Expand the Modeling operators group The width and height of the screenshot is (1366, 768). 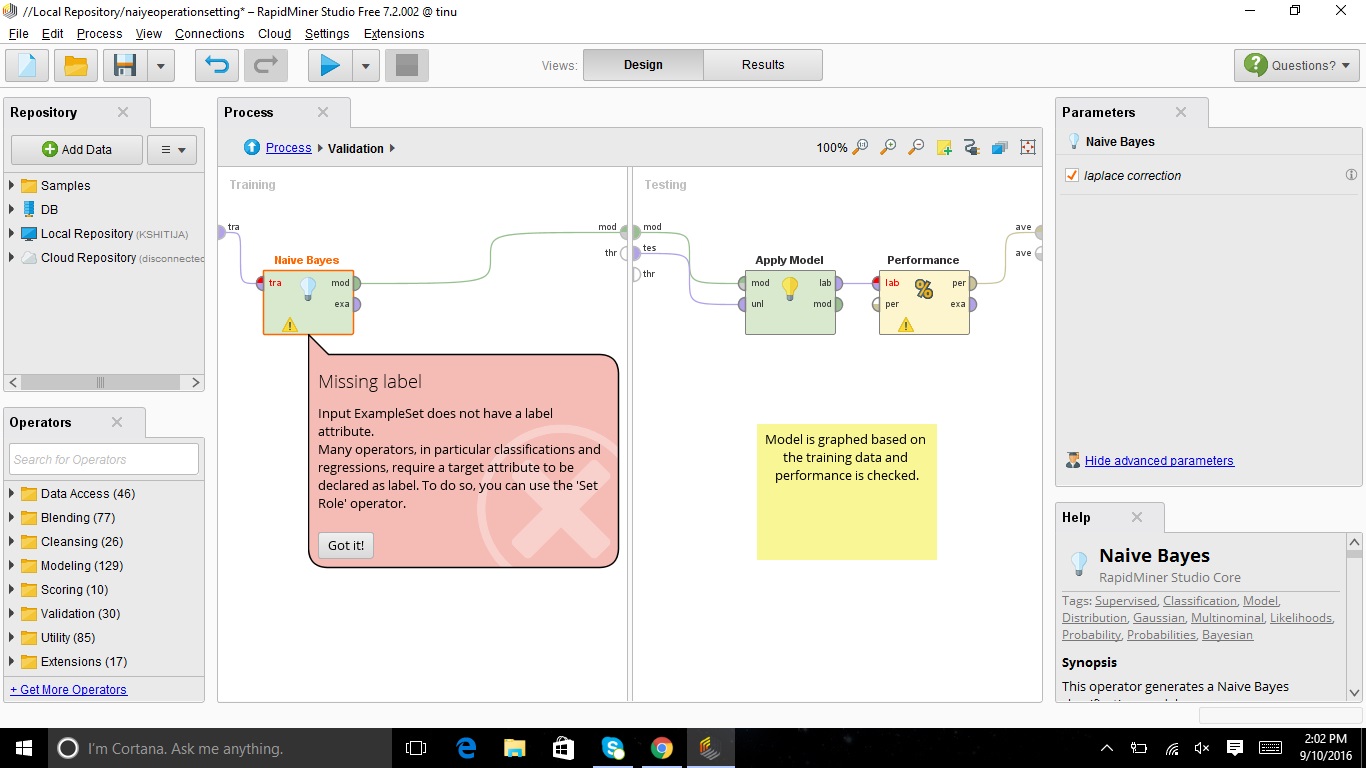13,565
